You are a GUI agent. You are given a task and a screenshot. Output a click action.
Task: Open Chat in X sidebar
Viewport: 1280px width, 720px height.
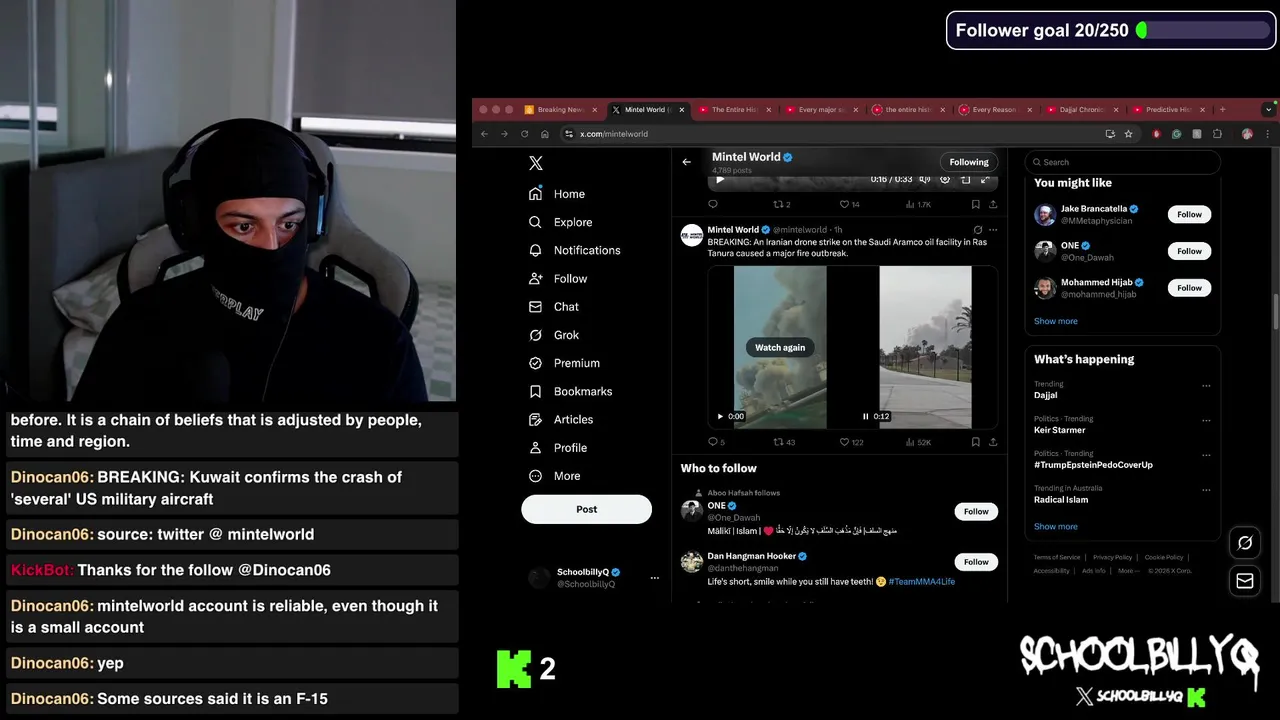click(553, 307)
